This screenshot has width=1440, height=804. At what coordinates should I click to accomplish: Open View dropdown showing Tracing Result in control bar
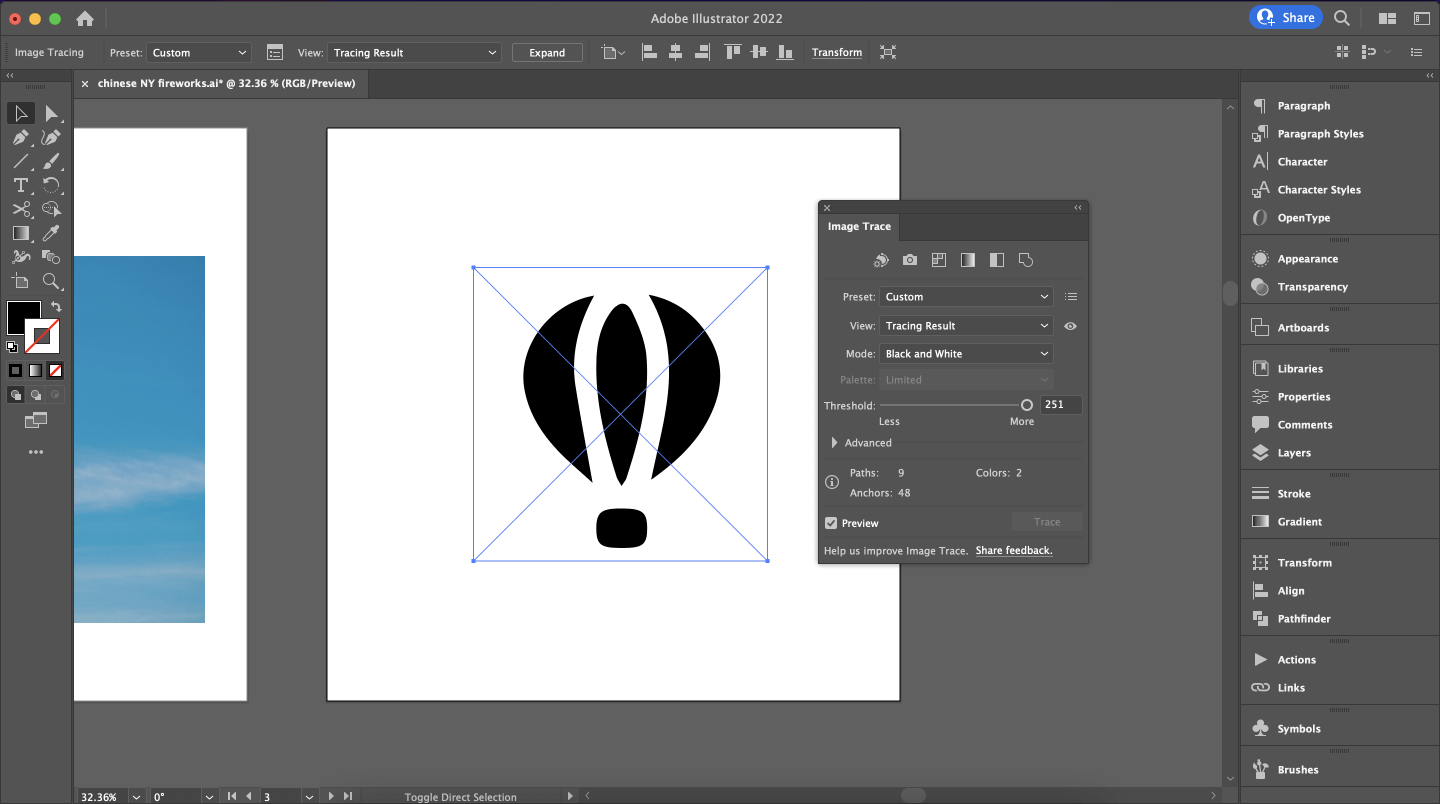coord(414,53)
